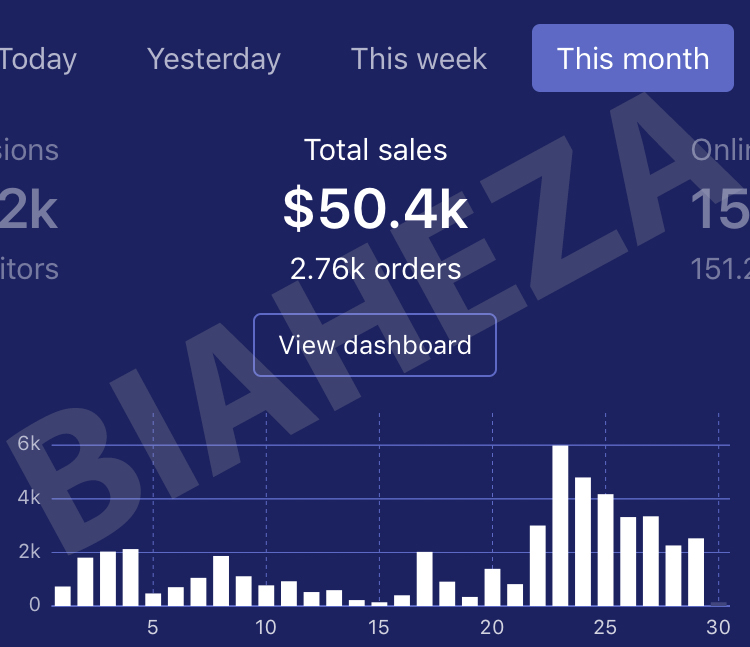
Task: Tap the partially visible Online card on right
Action: point(720,209)
